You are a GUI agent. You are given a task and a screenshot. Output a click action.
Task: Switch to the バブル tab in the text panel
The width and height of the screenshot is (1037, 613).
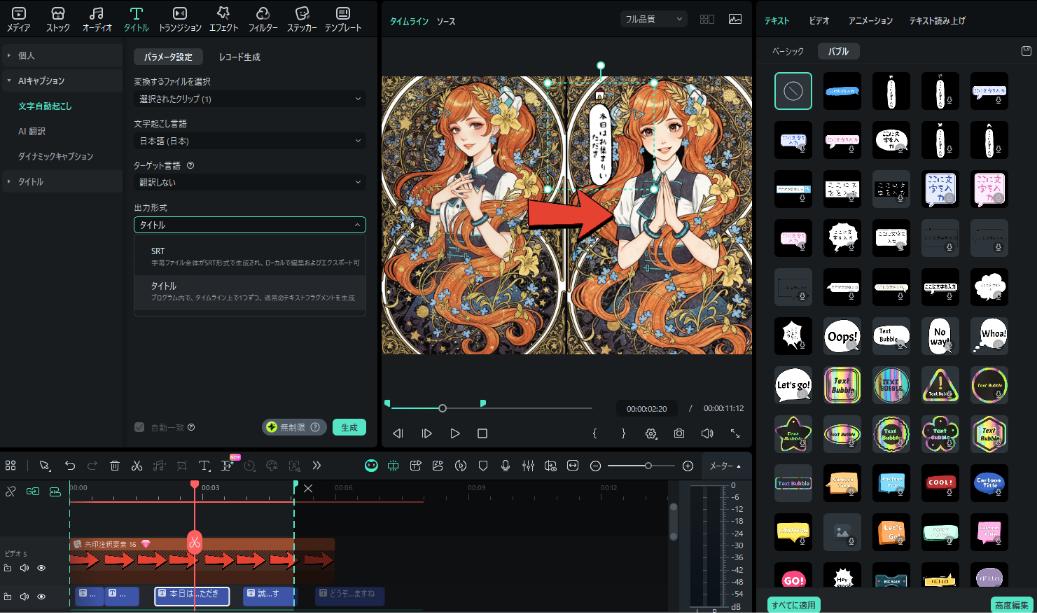pos(838,50)
